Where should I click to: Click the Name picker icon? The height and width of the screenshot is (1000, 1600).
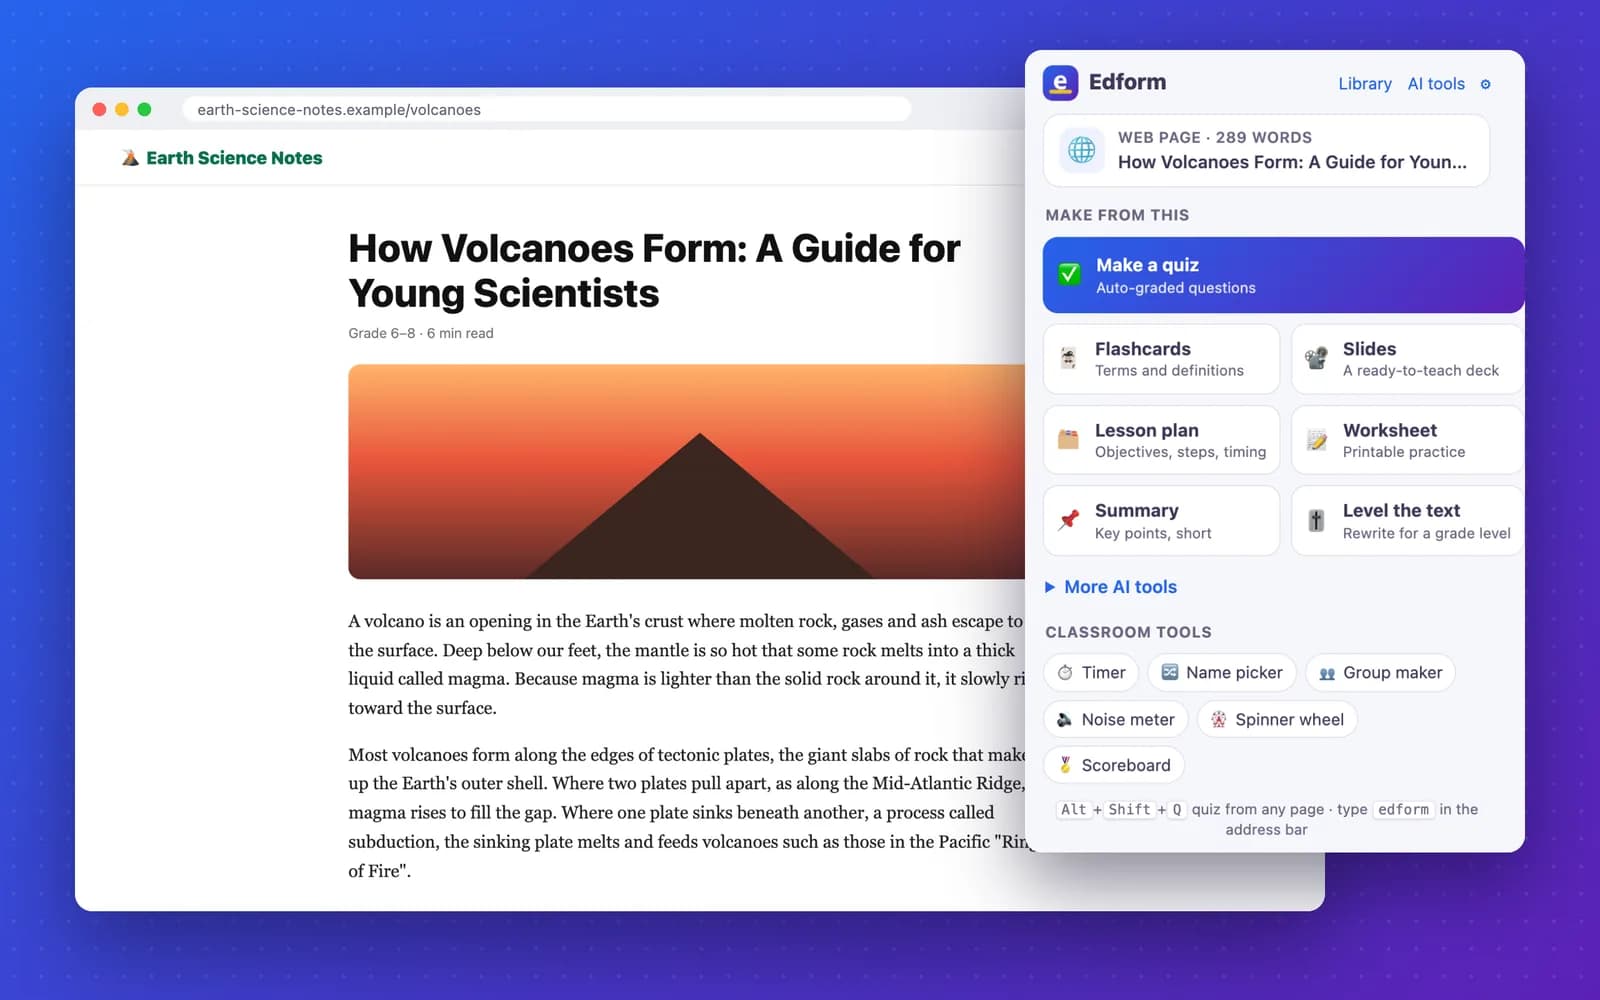pyautogui.click(x=1169, y=673)
